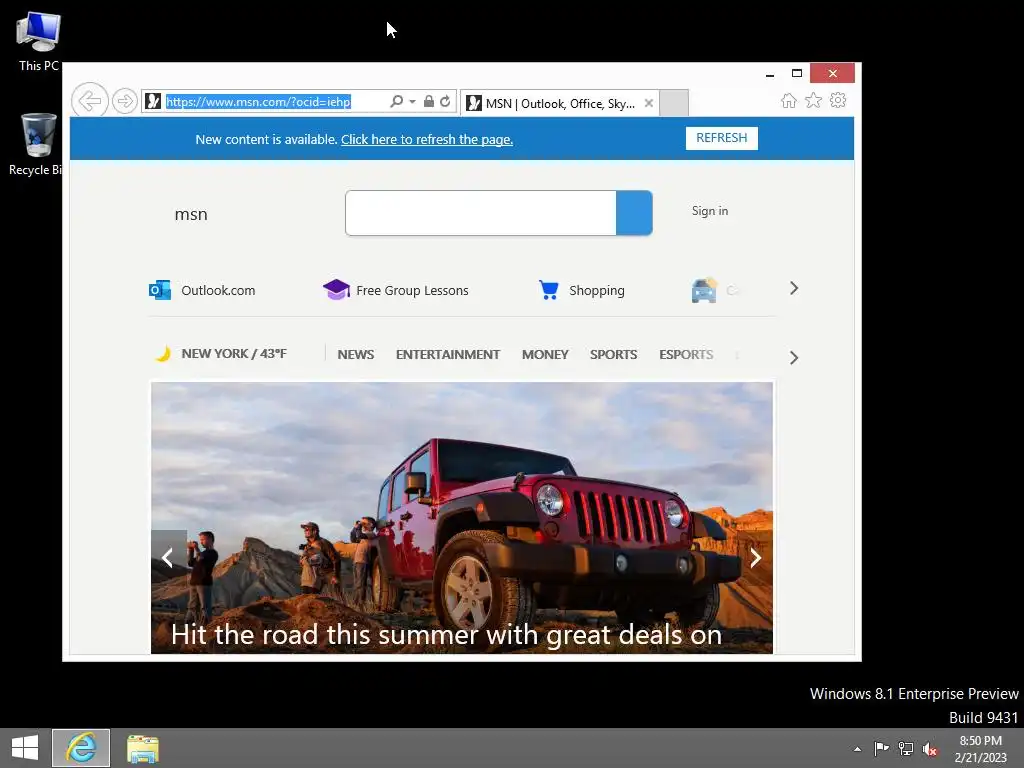Open This PC desktop icon
The width and height of the screenshot is (1024, 768).
pos(39,41)
